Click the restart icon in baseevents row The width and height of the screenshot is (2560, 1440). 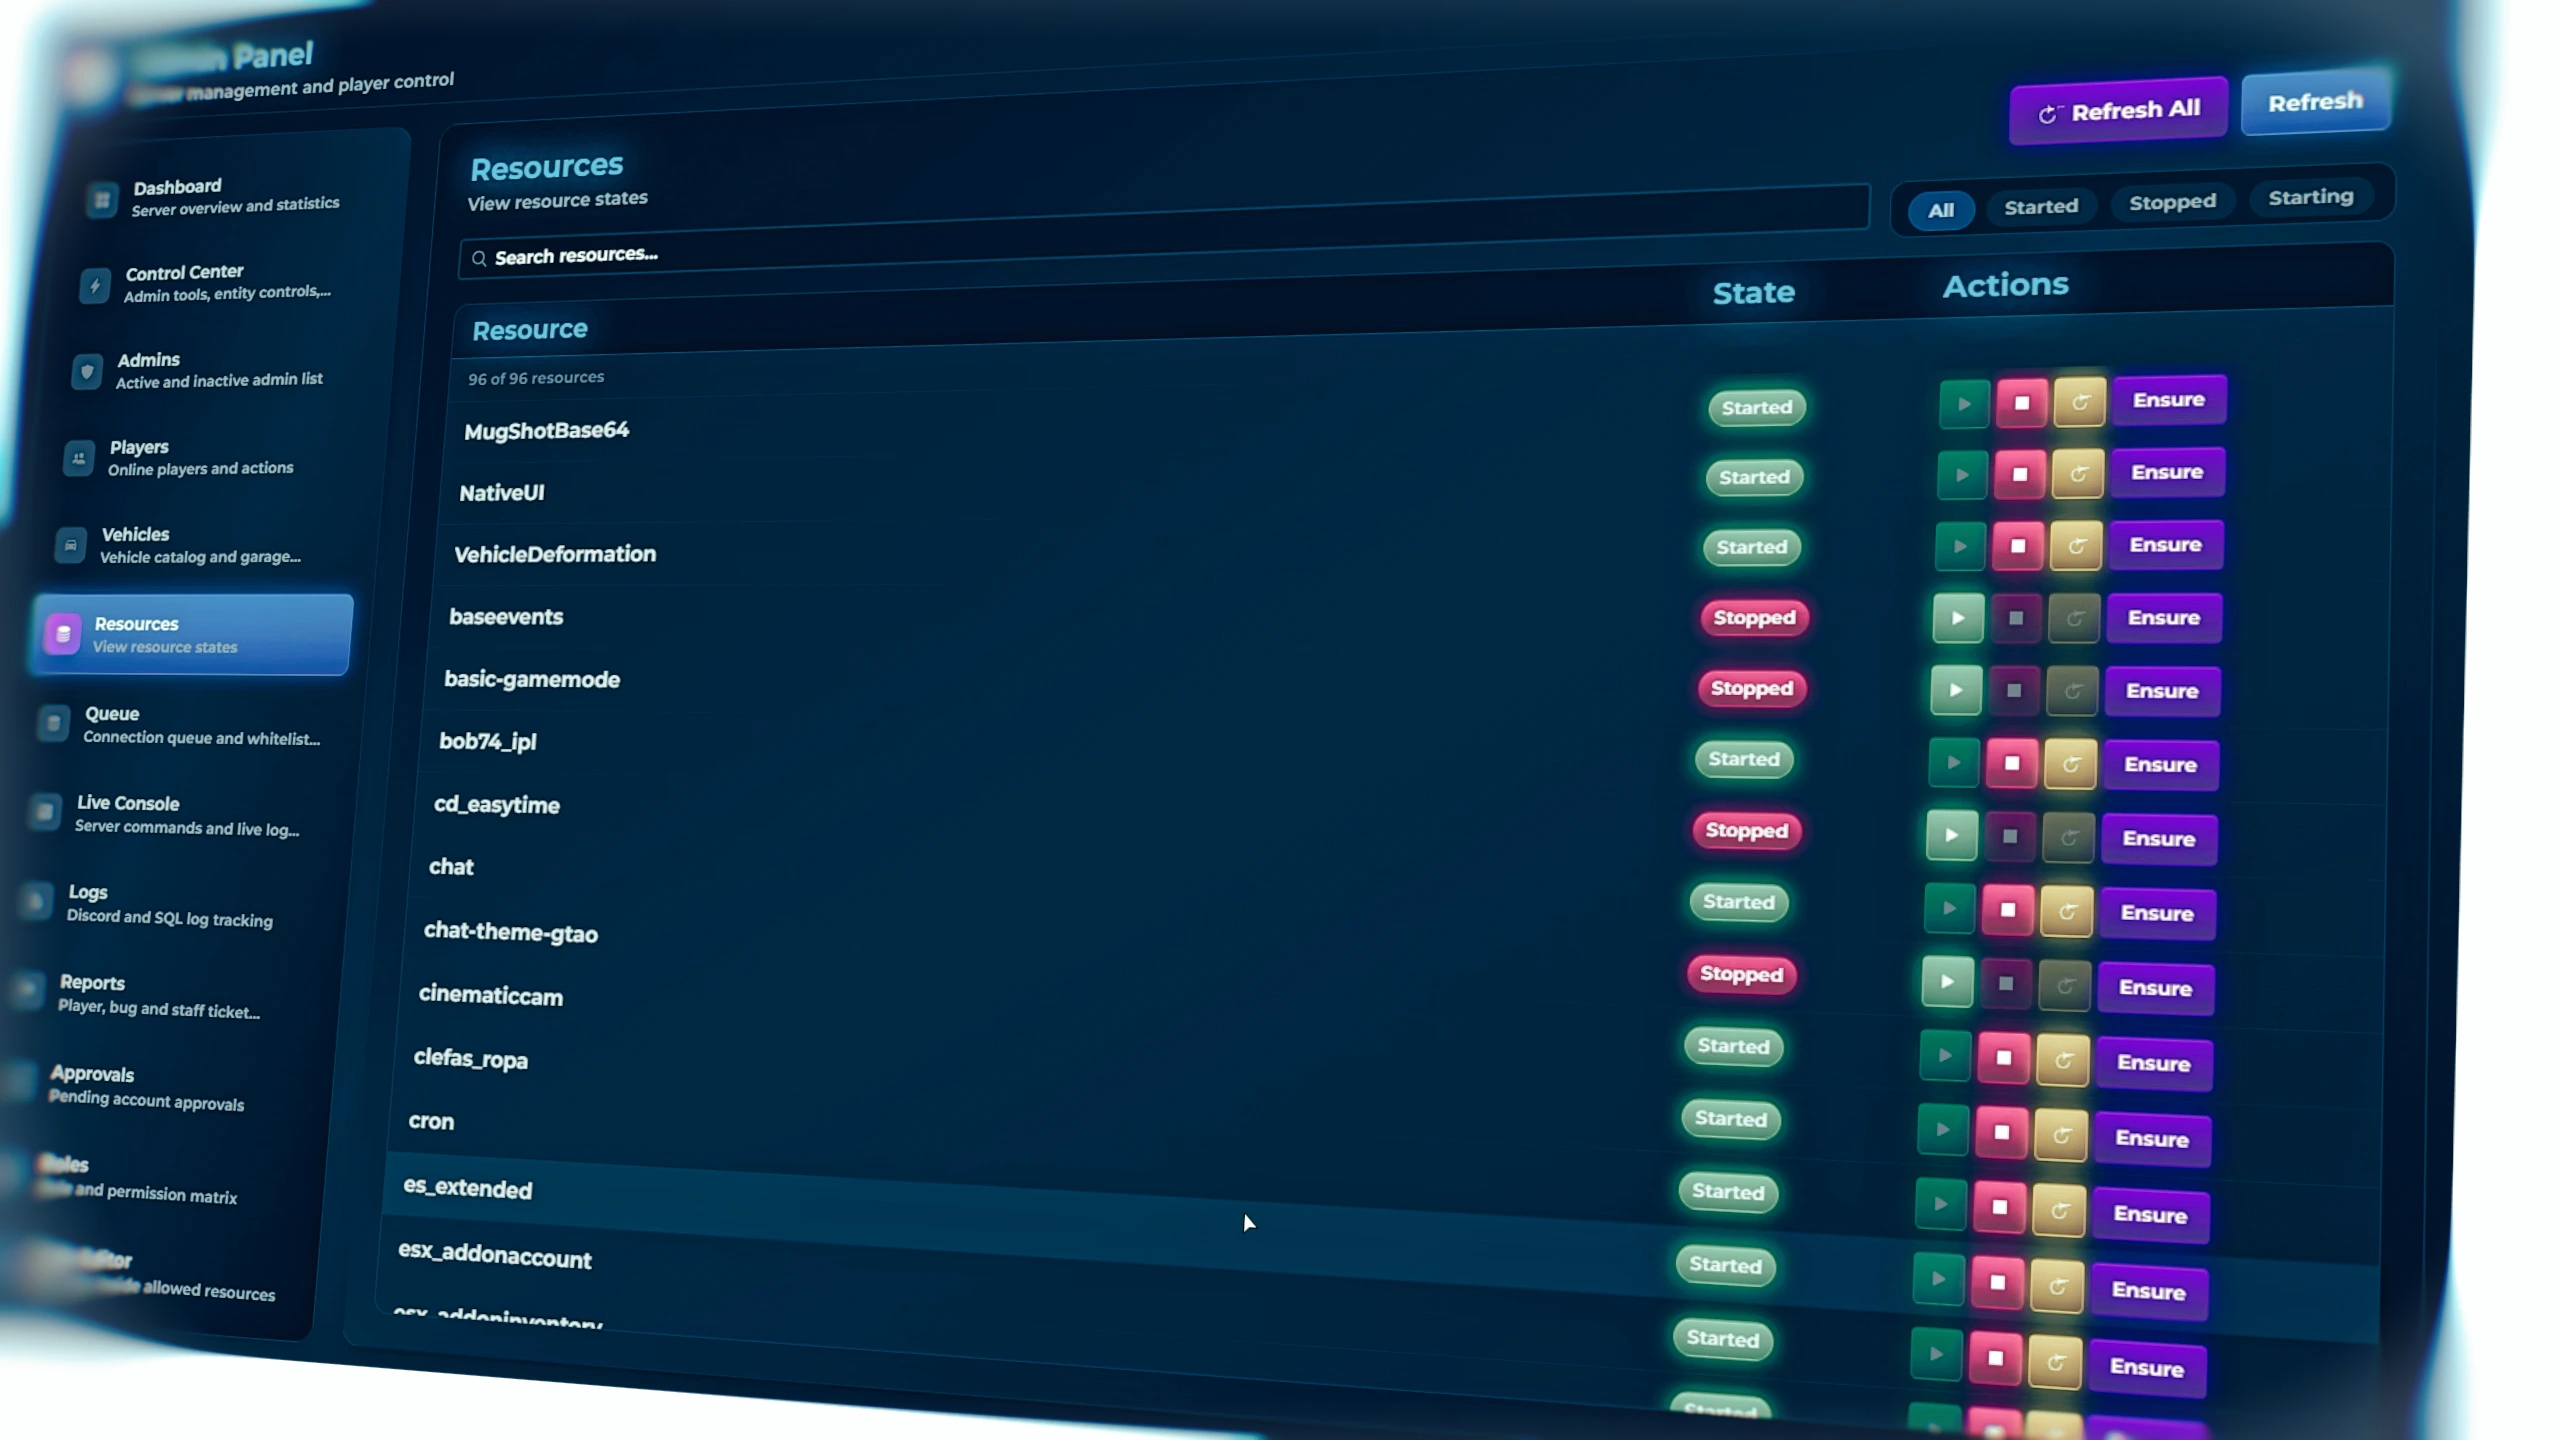2074,618
